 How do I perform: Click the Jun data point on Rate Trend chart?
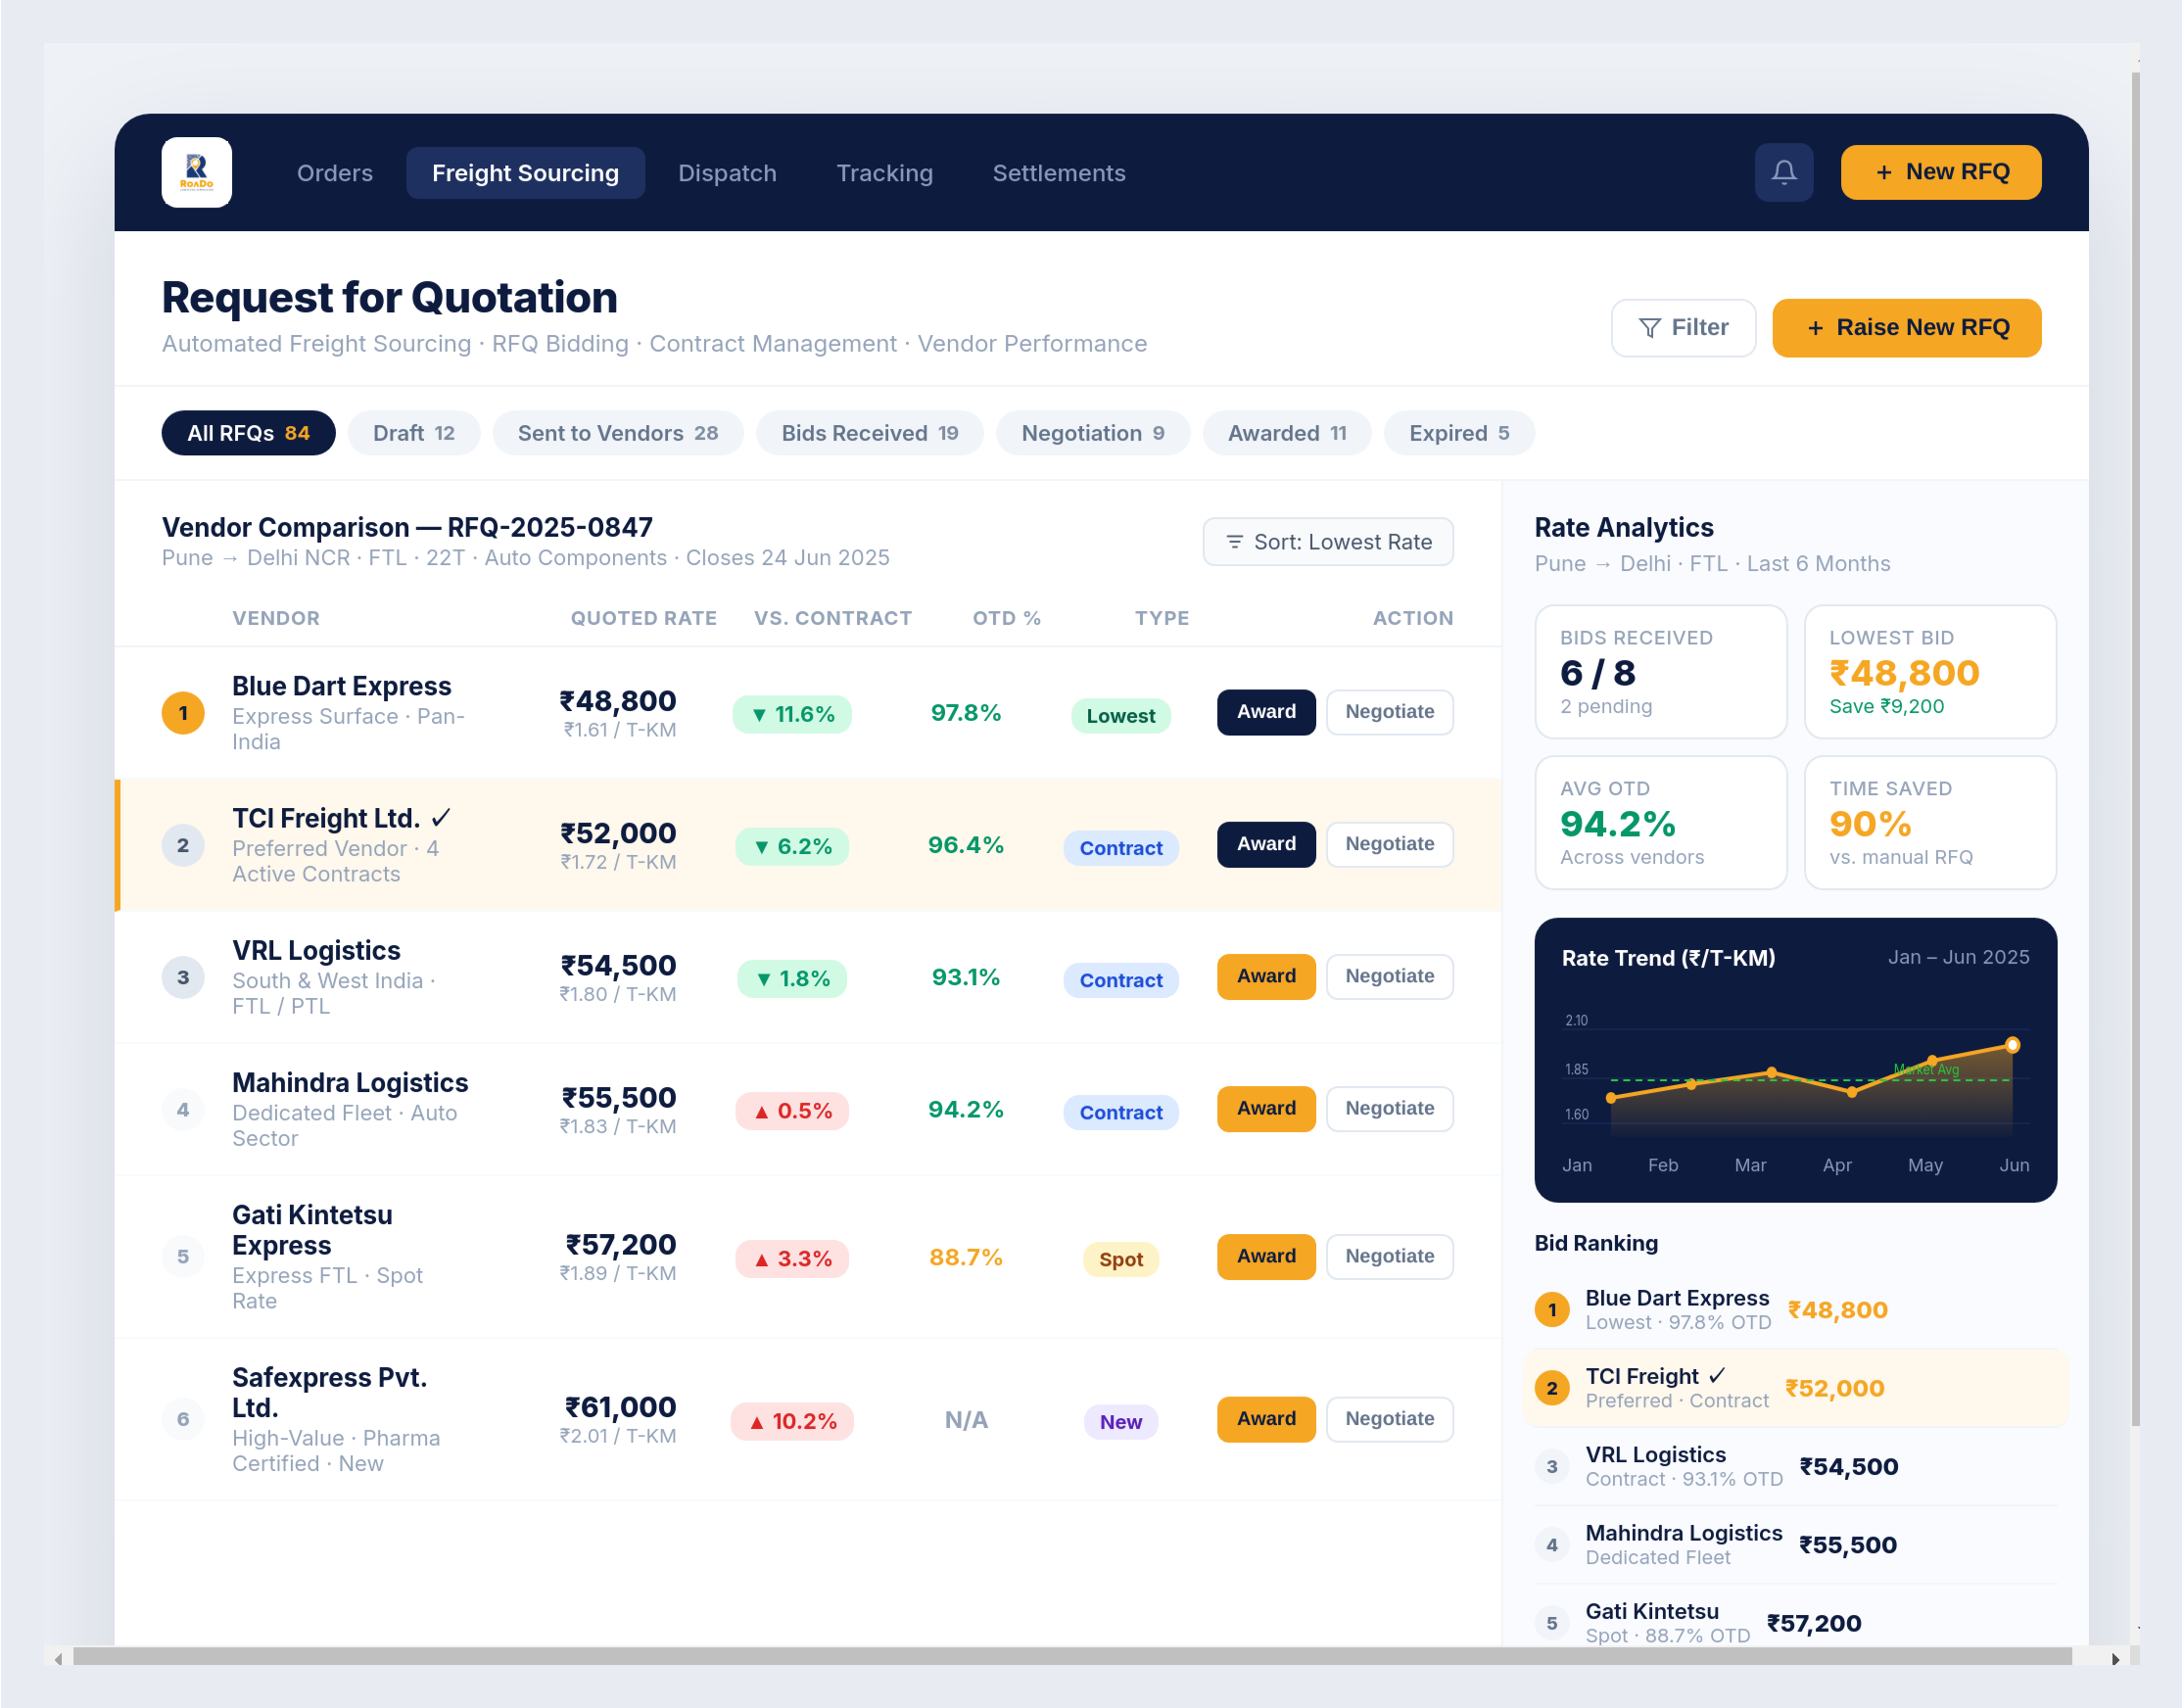coord(2012,1045)
